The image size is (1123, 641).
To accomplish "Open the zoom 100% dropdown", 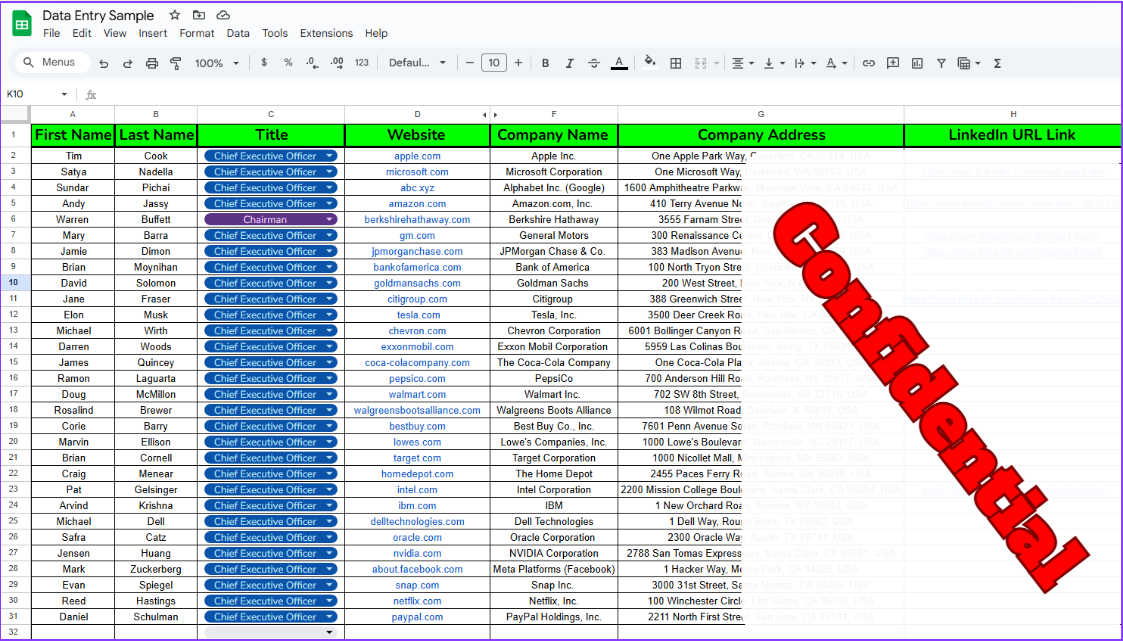I will tap(216, 63).
